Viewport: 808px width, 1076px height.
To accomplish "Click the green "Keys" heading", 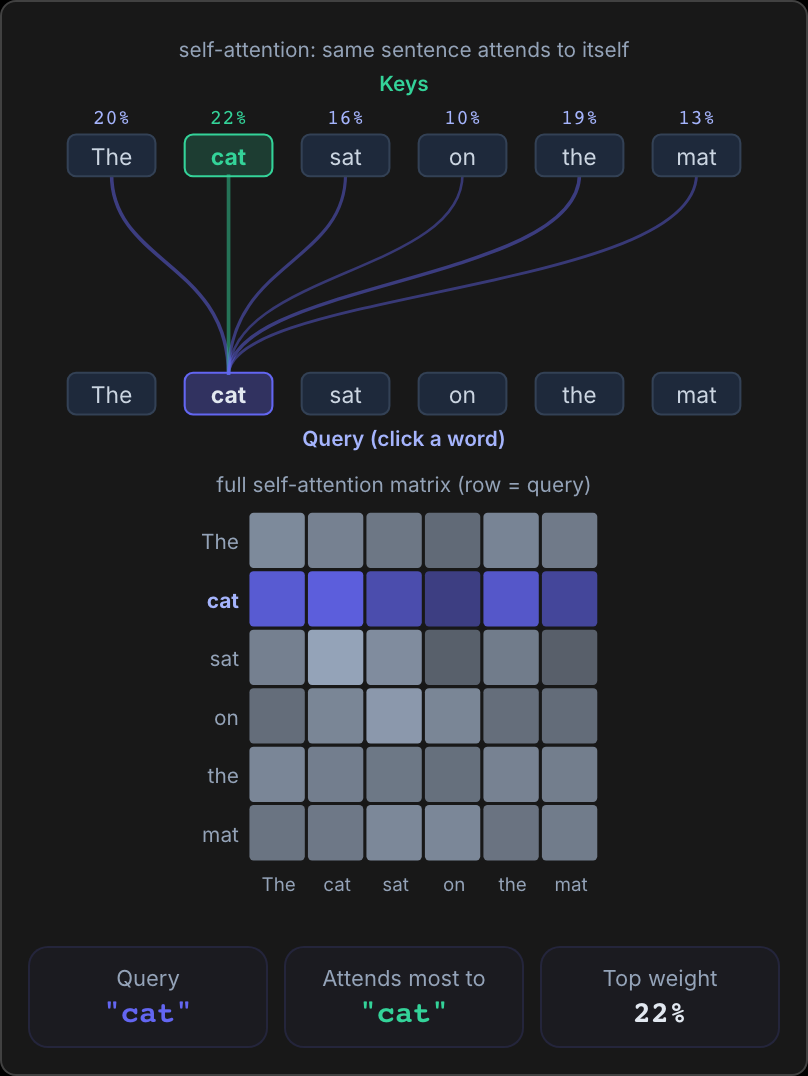I will pyautogui.click(x=404, y=84).
